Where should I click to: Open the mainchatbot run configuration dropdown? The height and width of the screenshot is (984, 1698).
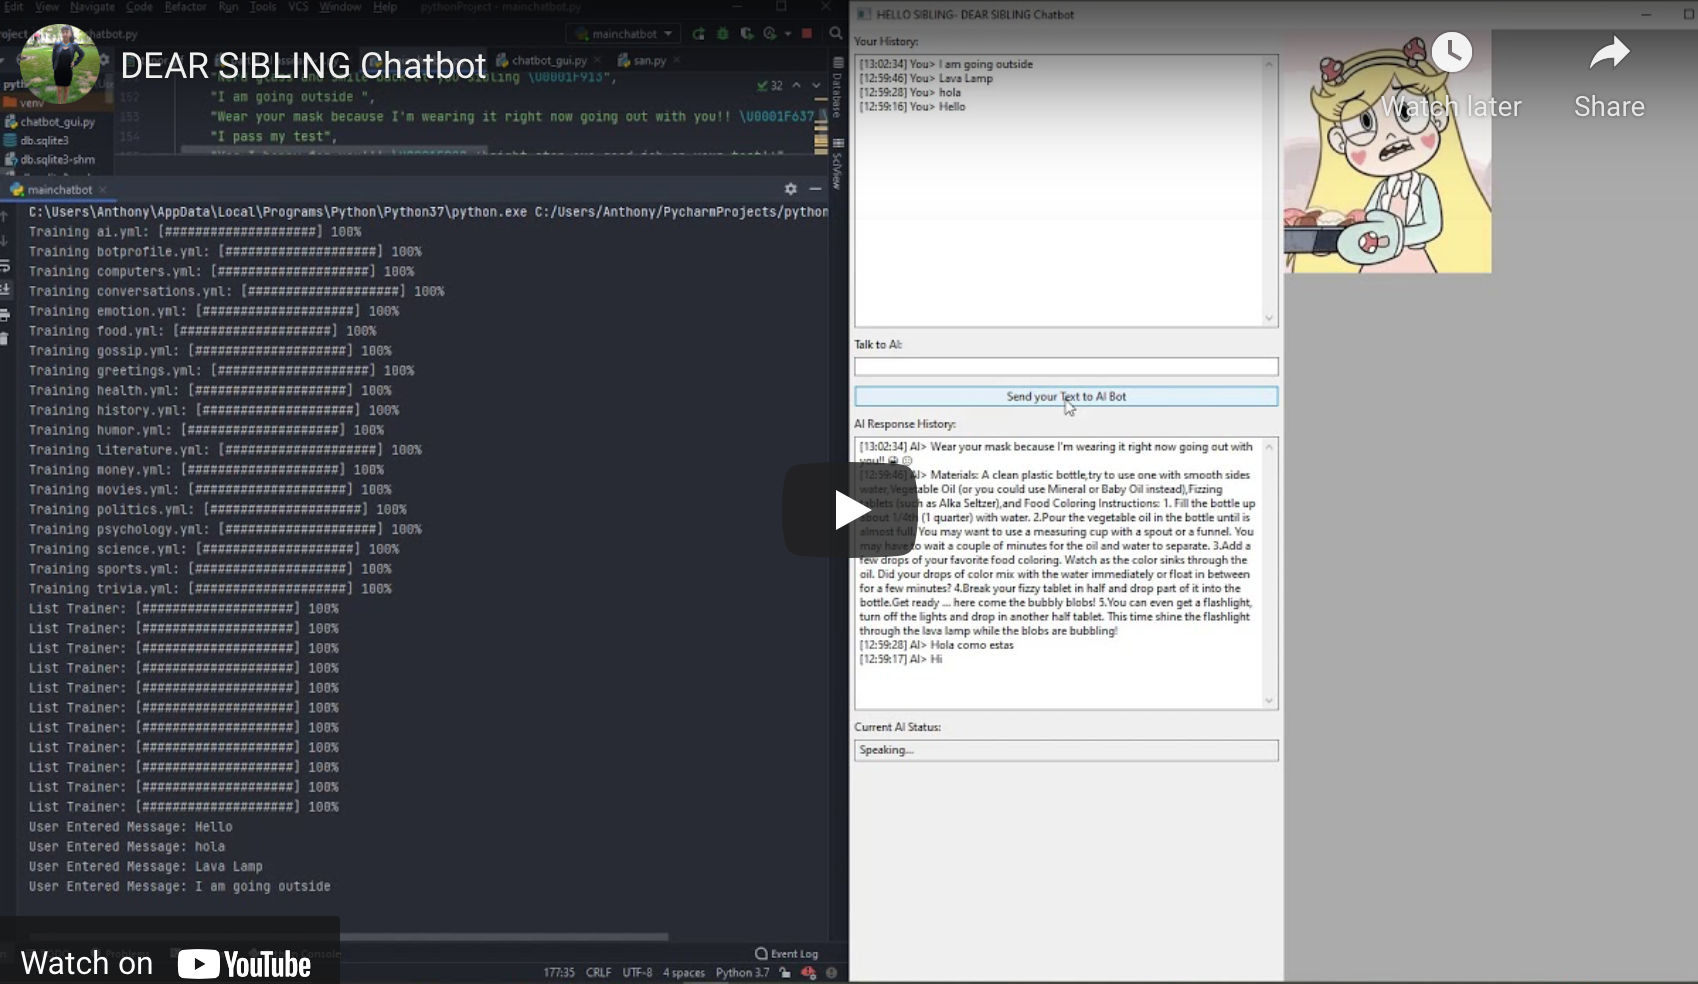(x=624, y=34)
